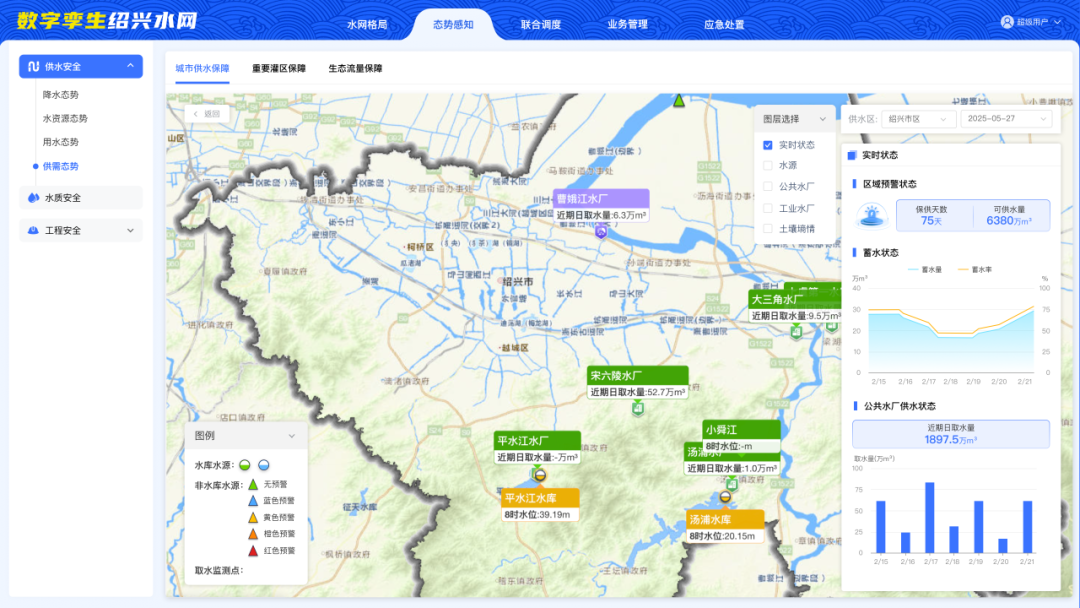Open the 水质安全 sidebar section
This screenshot has width=1080, height=608.
point(81,198)
